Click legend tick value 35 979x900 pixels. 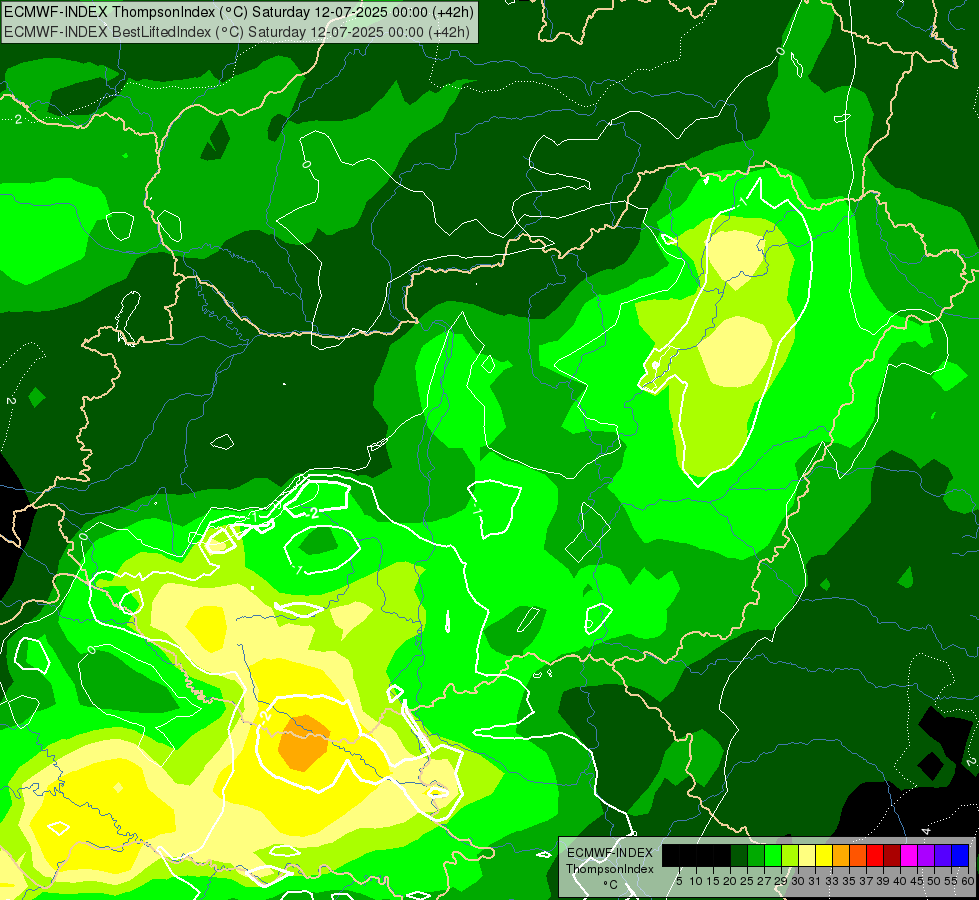click(850, 881)
